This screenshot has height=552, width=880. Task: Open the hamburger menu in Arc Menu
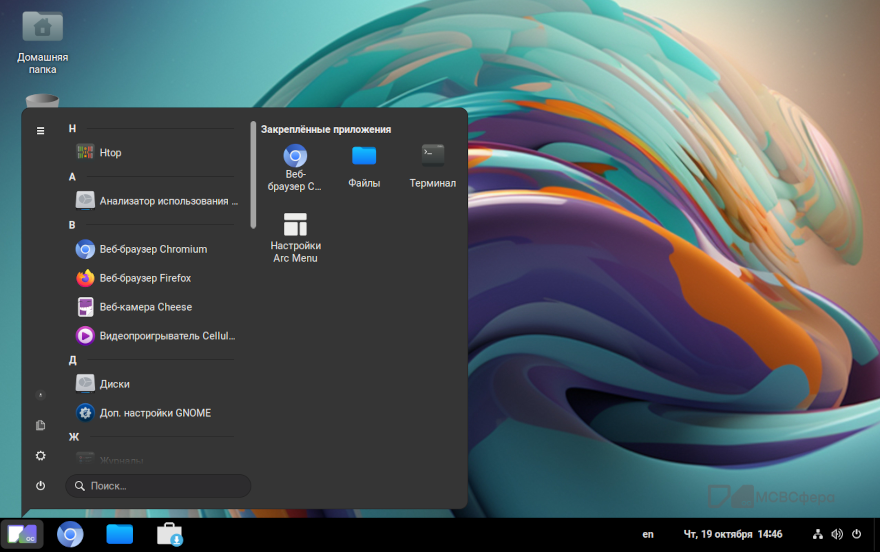[x=40, y=131]
